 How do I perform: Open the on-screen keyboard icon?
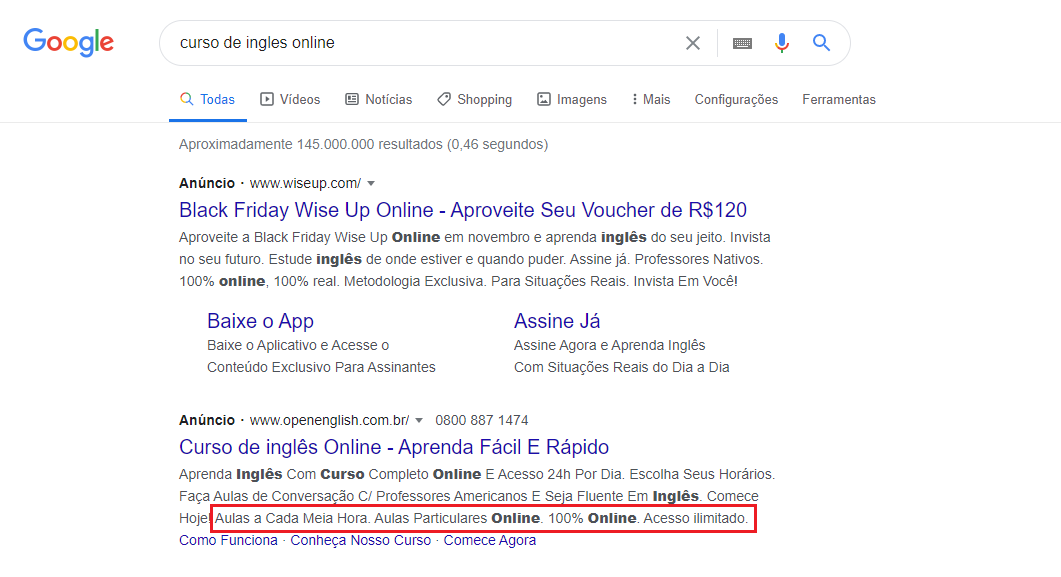[x=742, y=43]
